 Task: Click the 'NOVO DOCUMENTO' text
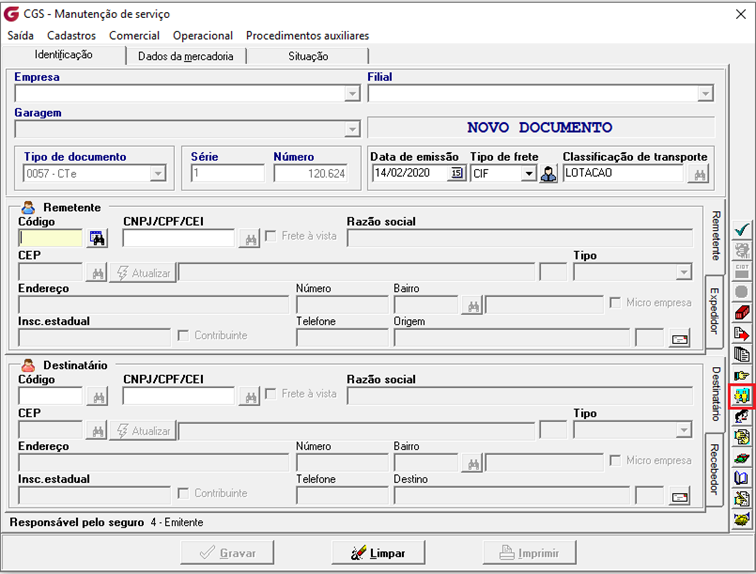point(540,127)
